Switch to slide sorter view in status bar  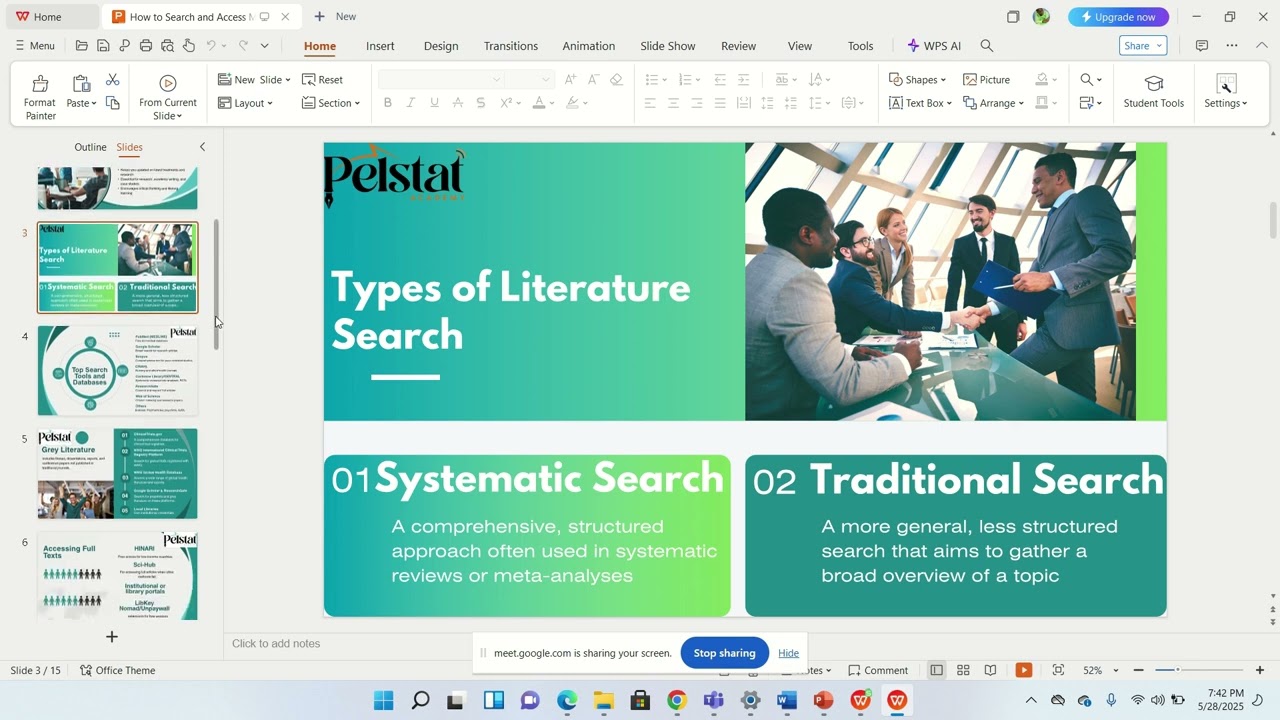[x=963, y=670]
